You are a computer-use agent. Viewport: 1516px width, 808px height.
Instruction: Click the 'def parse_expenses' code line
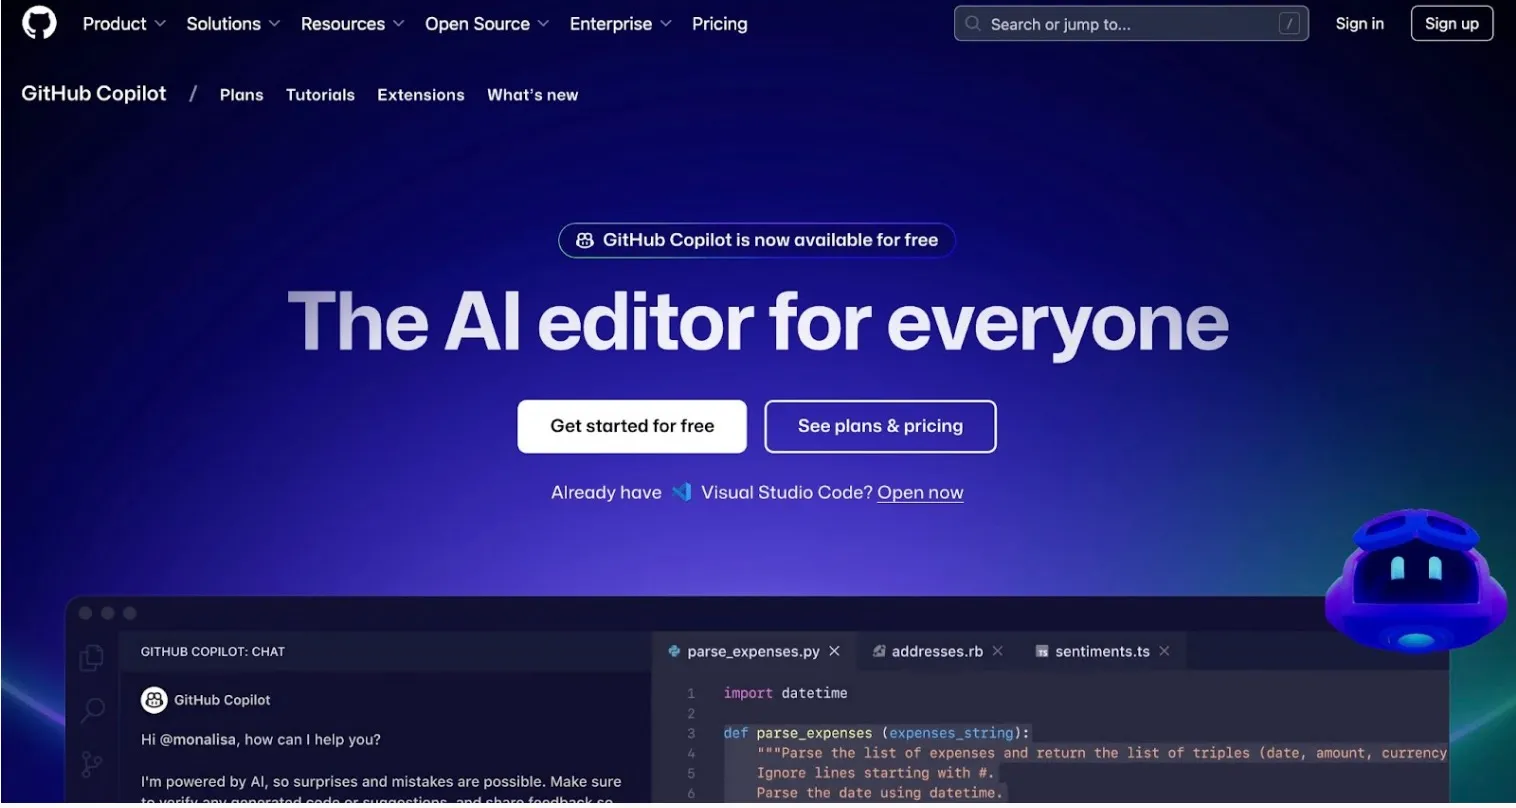click(877, 733)
